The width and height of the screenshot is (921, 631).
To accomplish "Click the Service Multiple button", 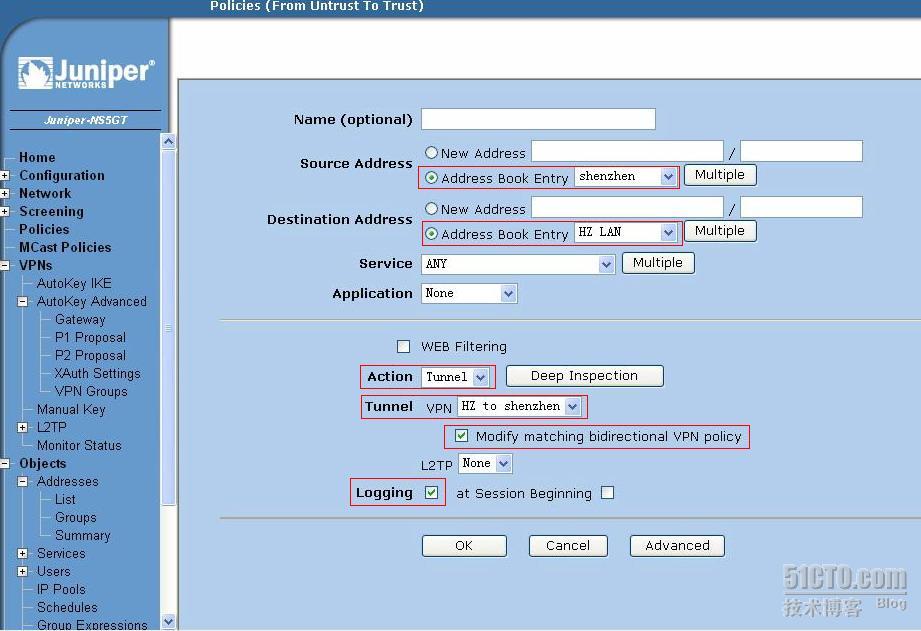I will pos(658,263).
